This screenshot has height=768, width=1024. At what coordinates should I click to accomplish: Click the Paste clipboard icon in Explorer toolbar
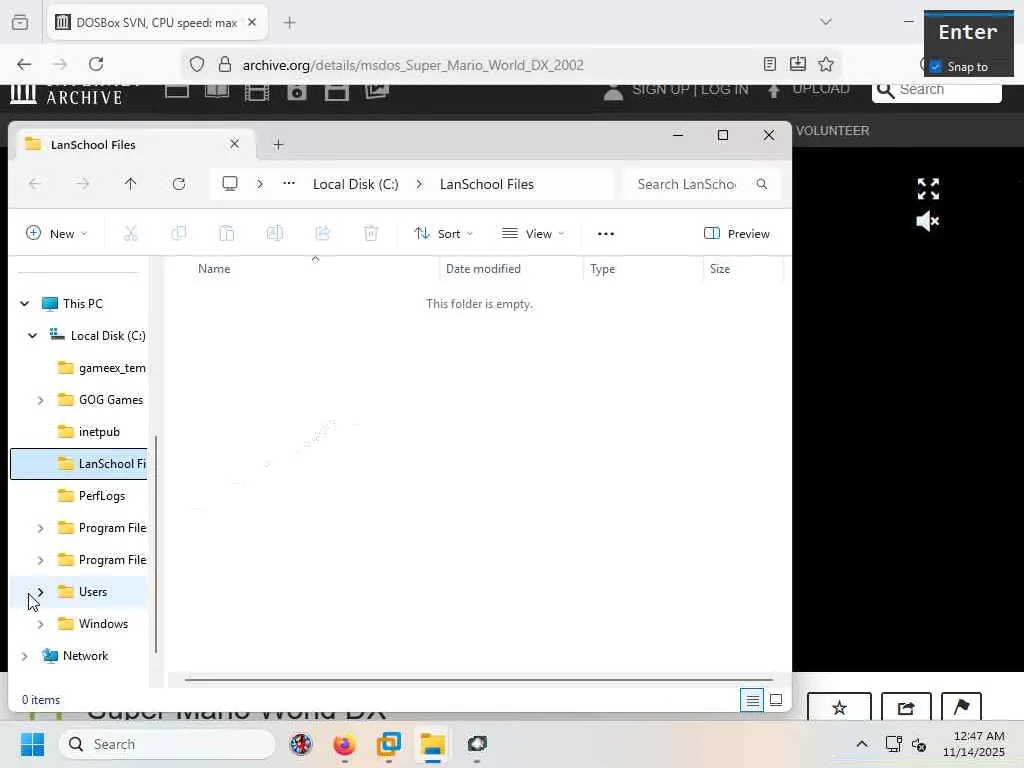click(x=227, y=233)
